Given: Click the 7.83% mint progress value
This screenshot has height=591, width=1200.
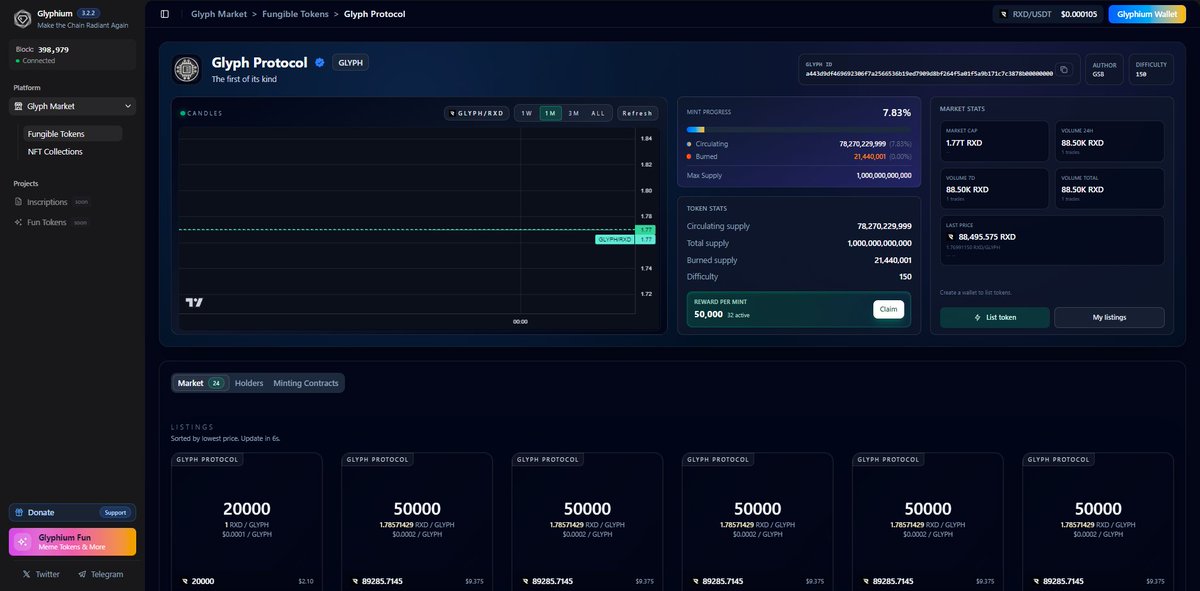Looking at the screenshot, I should [897, 112].
